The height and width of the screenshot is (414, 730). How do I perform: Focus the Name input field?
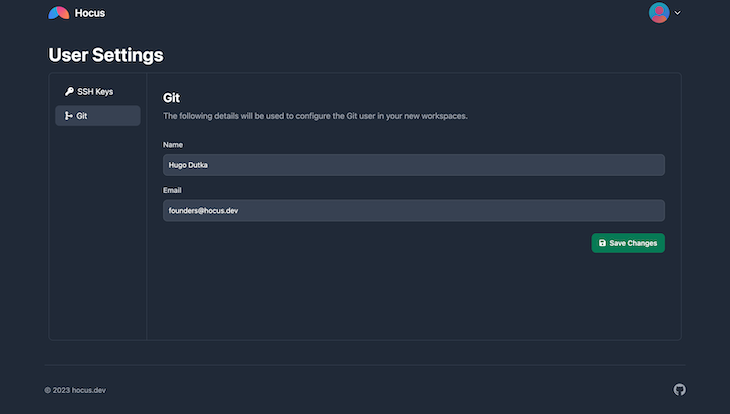pyautogui.click(x=413, y=165)
